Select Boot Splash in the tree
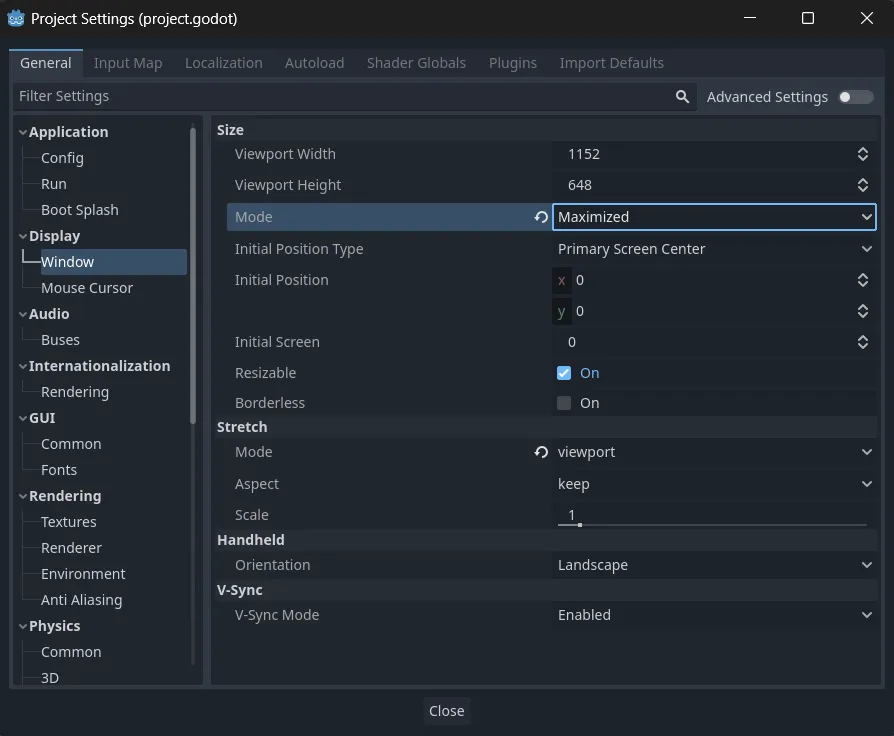This screenshot has height=736, width=894. (x=80, y=210)
